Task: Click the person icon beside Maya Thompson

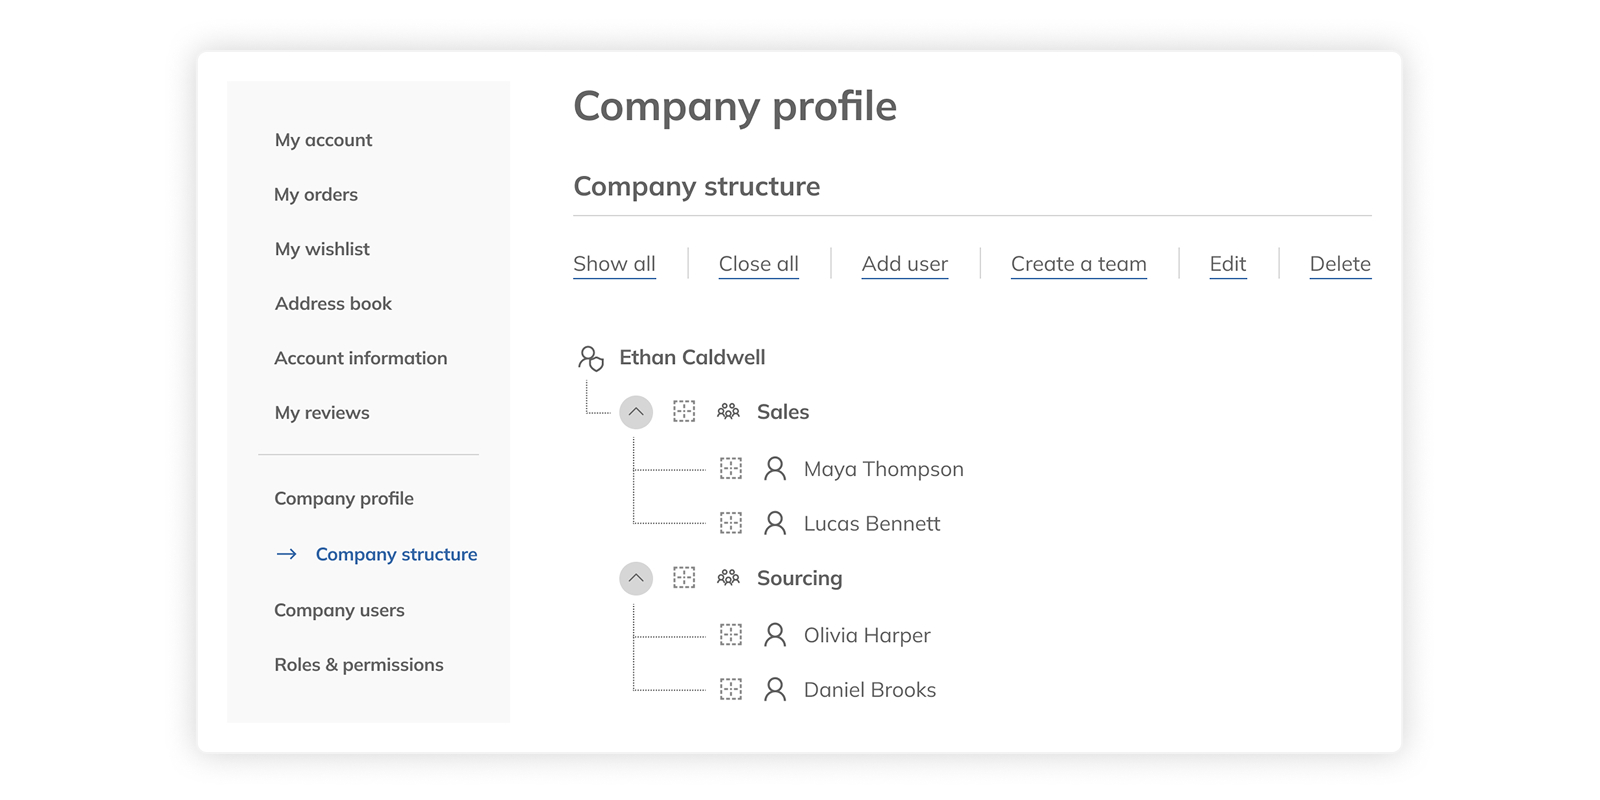Action: (x=775, y=469)
